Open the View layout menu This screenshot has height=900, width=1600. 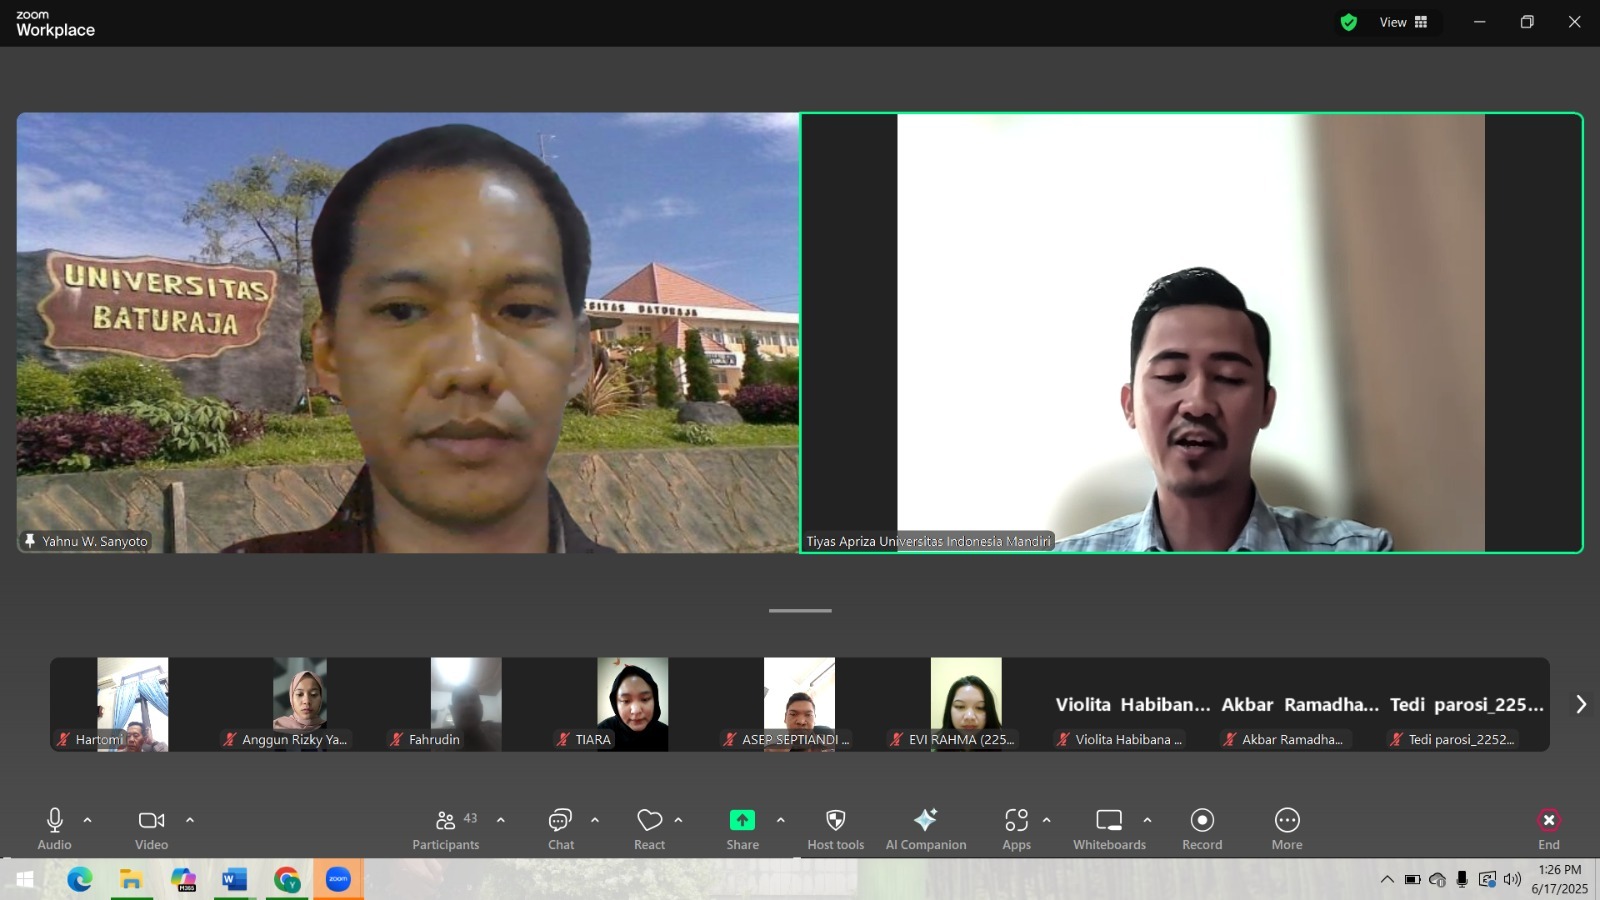coord(1403,22)
